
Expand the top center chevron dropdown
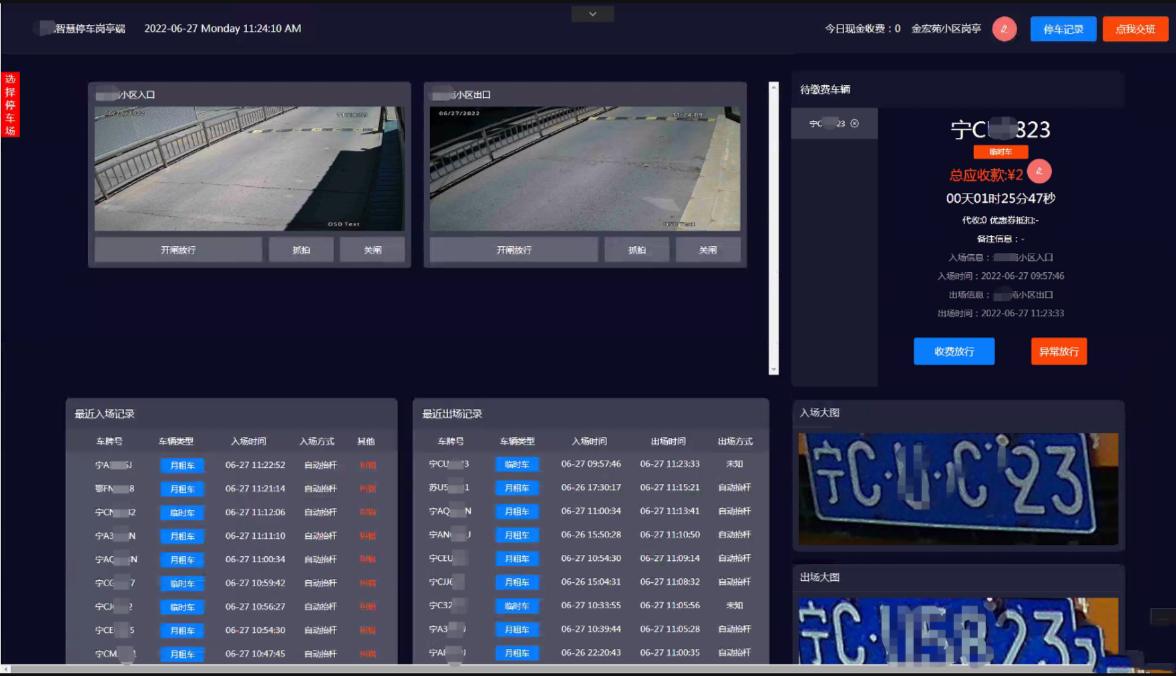[x=592, y=14]
